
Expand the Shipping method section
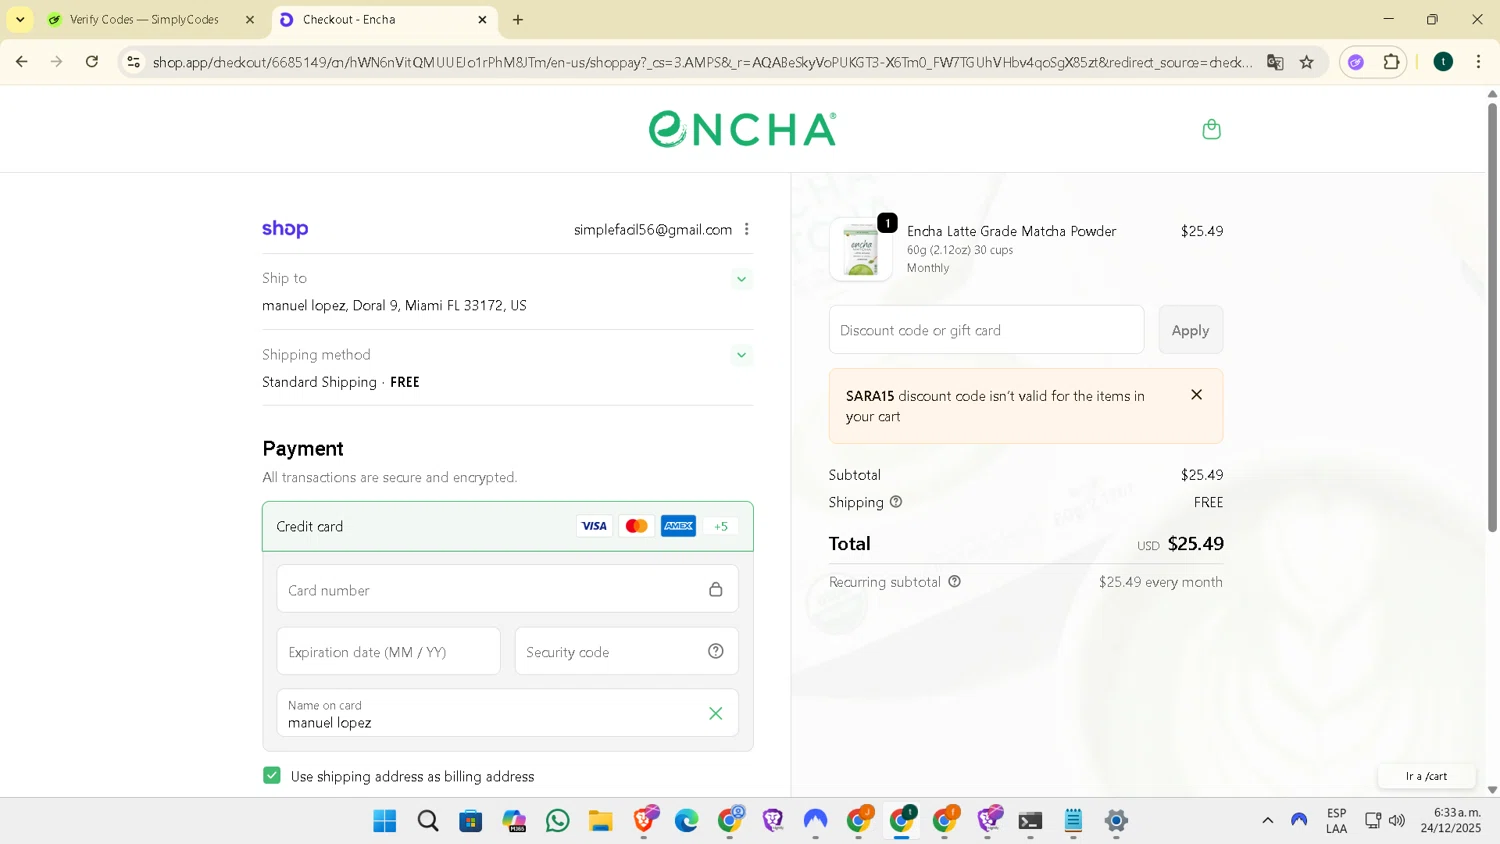tap(741, 355)
